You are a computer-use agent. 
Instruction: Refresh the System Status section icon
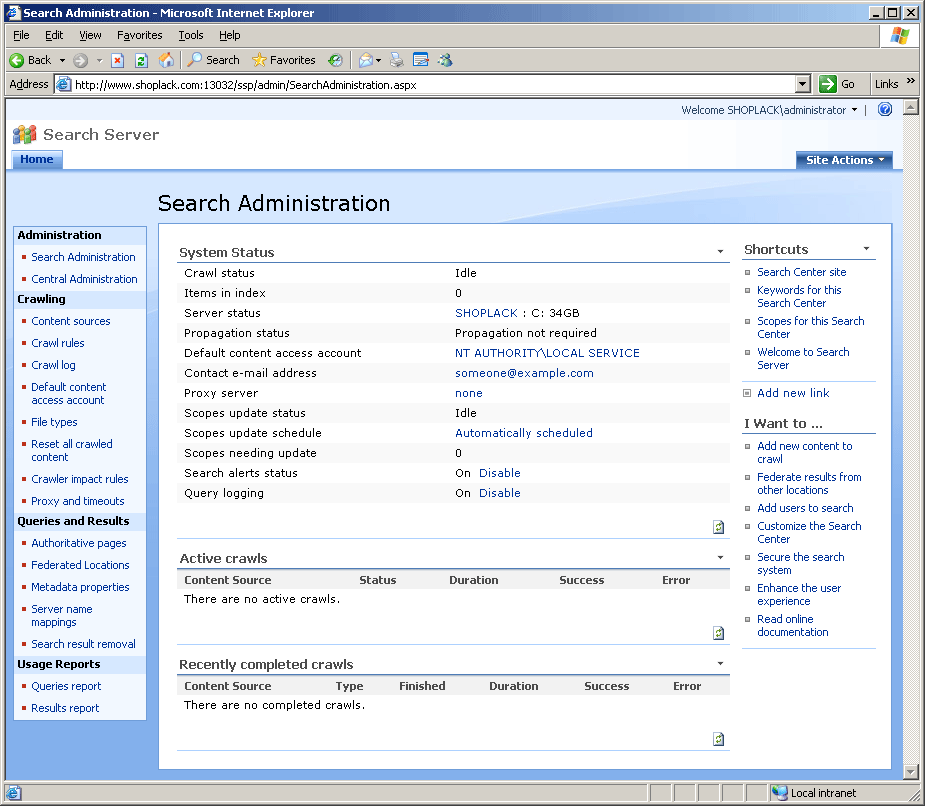(x=719, y=527)
